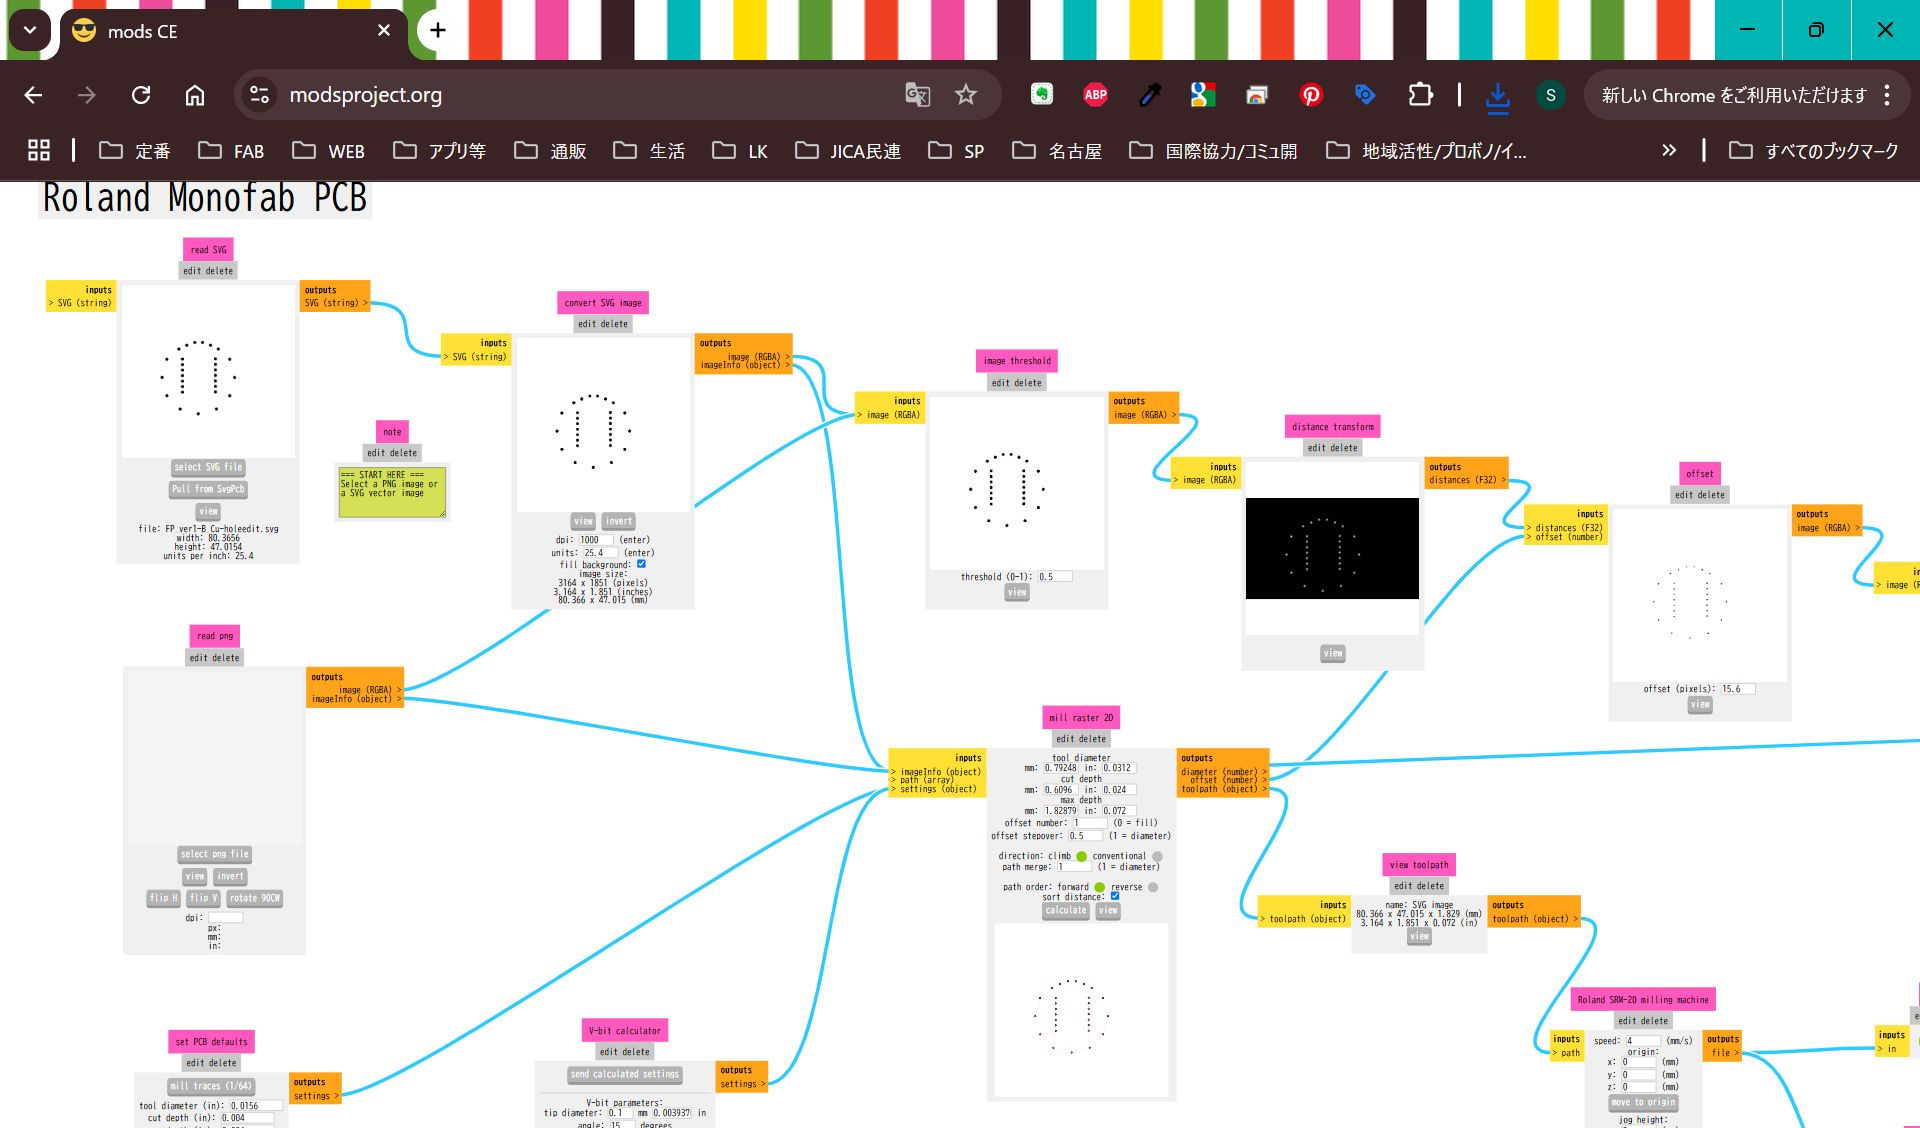The height and width of the screenshot is (1128, 1920).
Task: Click select SVG file button
Action: click(x=208, y=467)
